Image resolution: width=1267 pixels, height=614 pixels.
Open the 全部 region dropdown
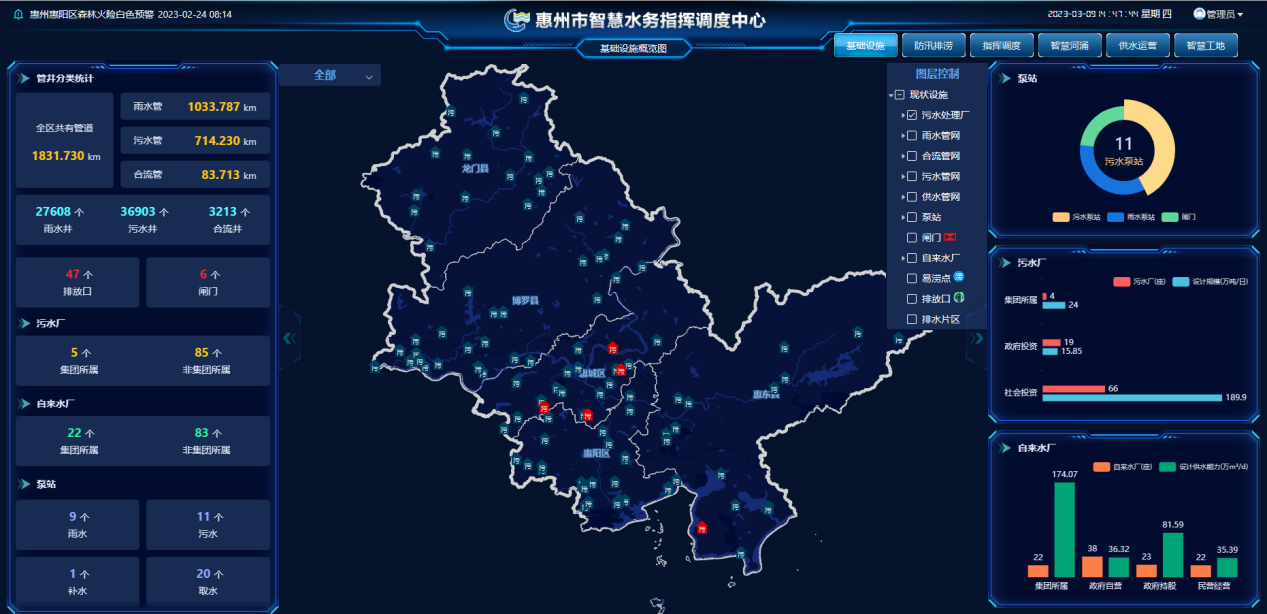330,76
